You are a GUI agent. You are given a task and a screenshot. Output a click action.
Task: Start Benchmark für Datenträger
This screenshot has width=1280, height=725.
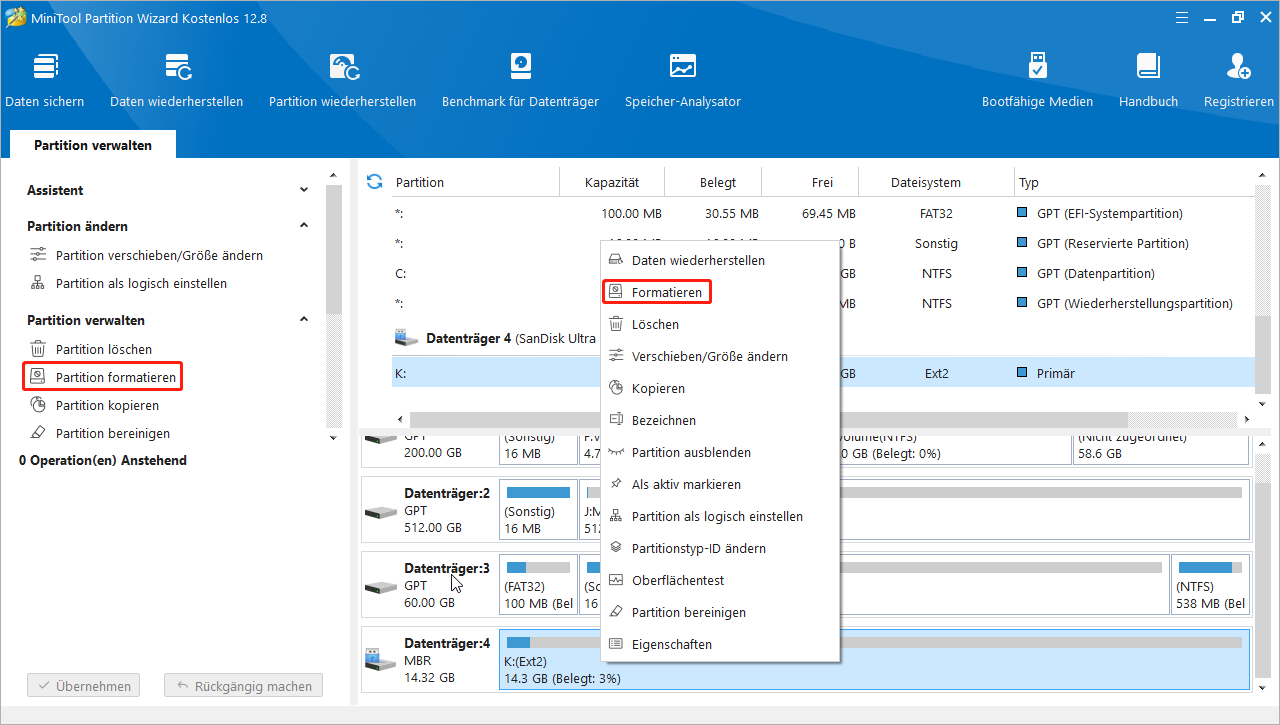pyautogui.click(x=520, y=81)
